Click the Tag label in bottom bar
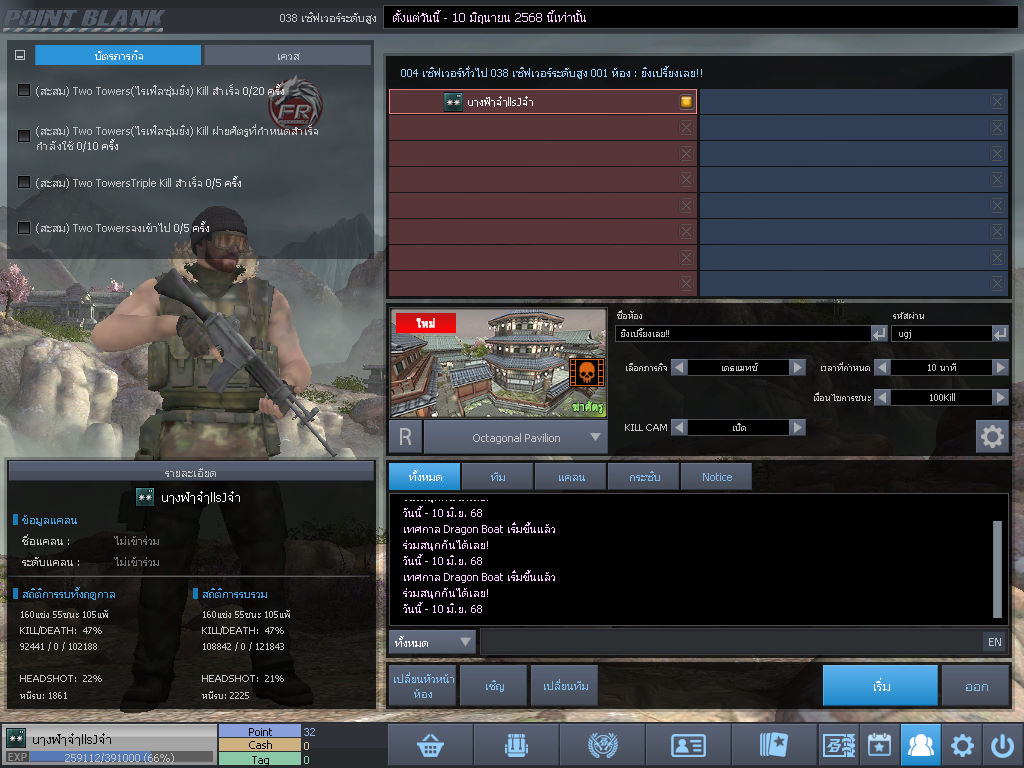Viewport: 1024px width, 768px height. pyautogui.click(x=260, y=760)
